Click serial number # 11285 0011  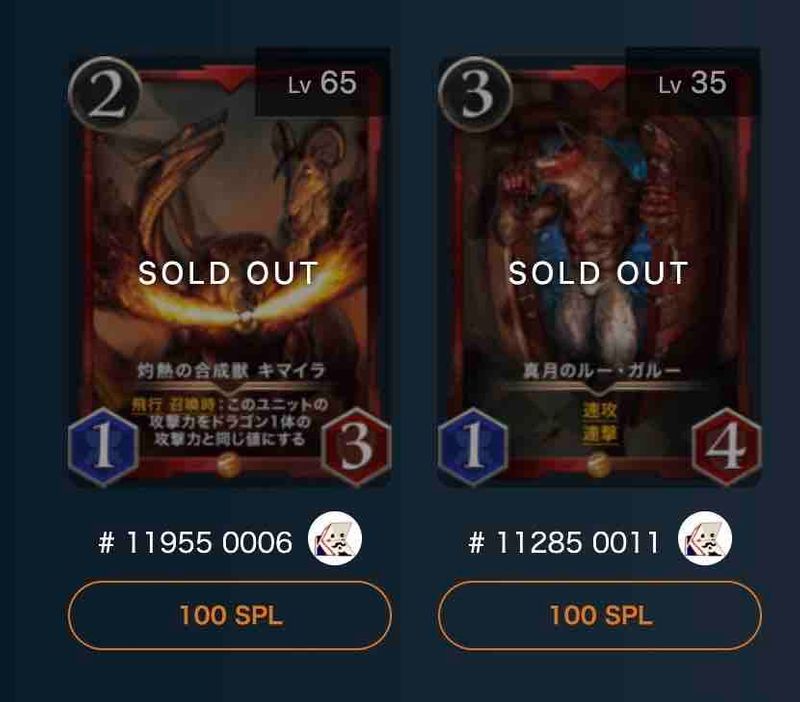tap(564, 542)
